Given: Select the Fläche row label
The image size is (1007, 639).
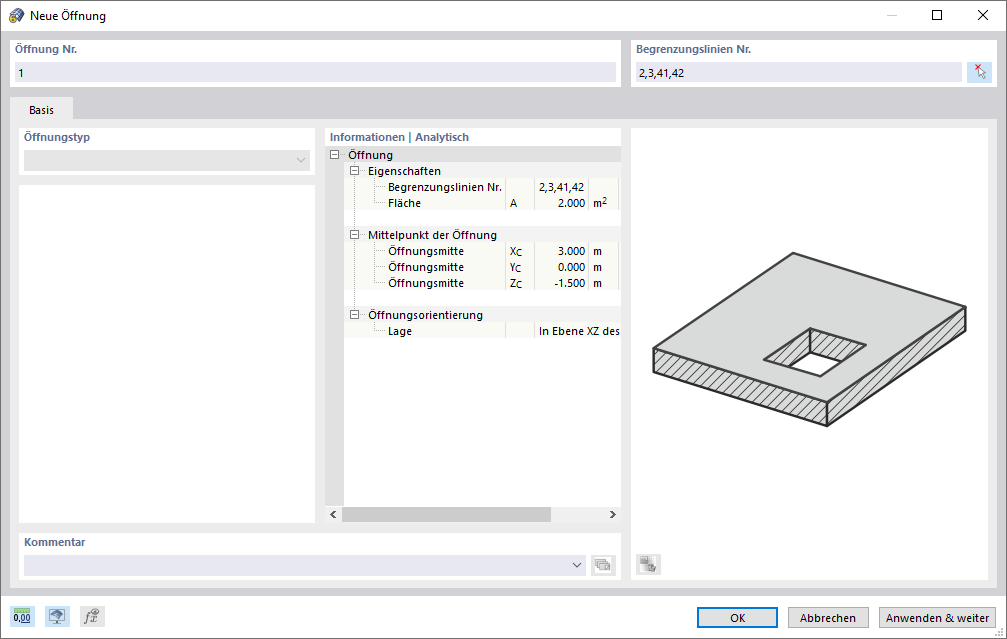Looking at the screenshot, I should tap(404, 203).
